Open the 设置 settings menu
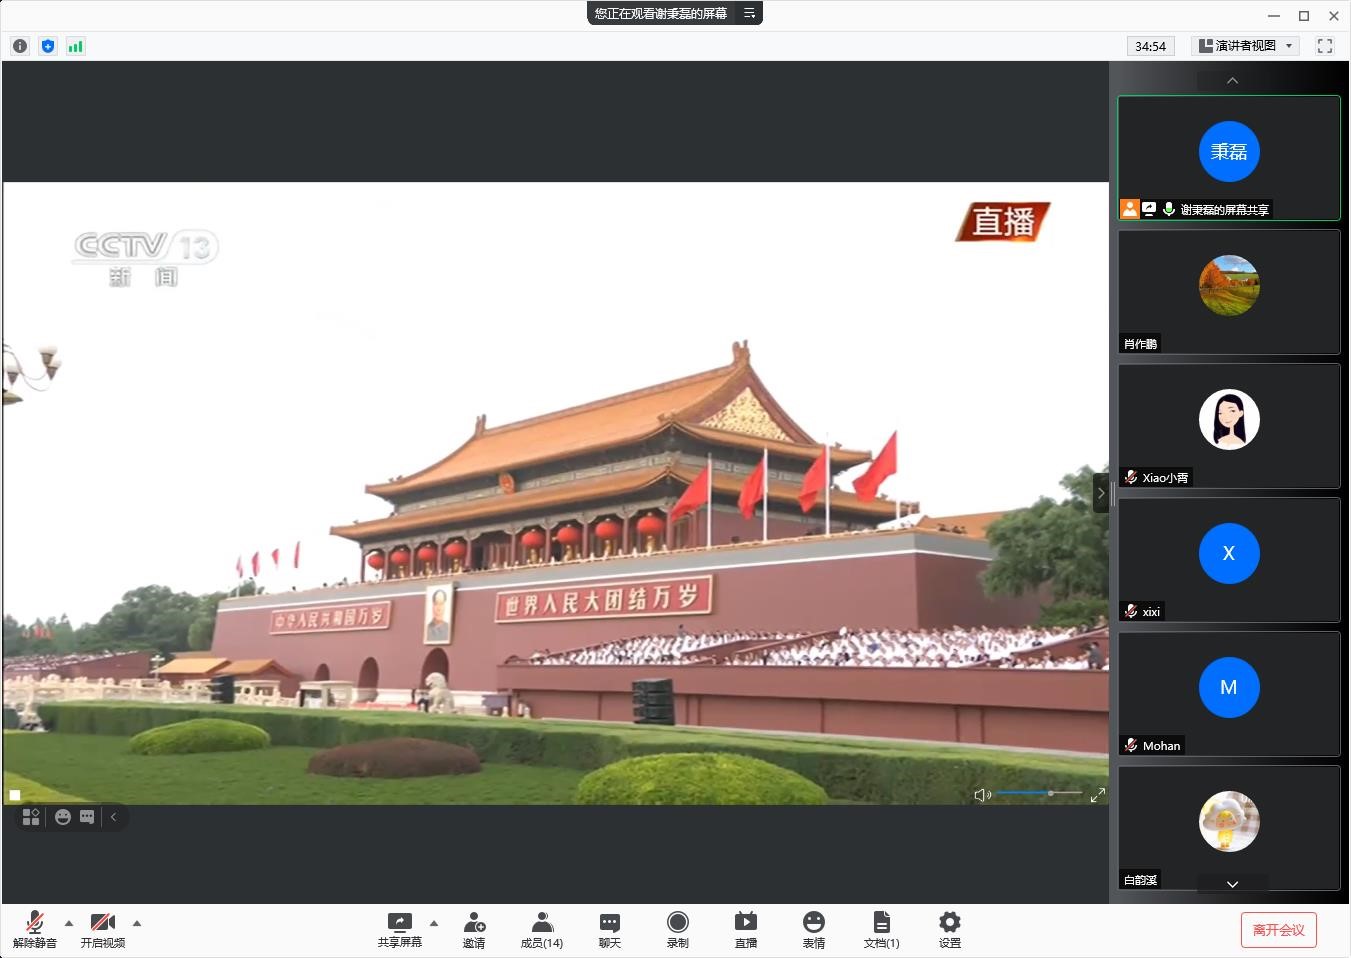Screen dimensions: 1351x958 949,929
